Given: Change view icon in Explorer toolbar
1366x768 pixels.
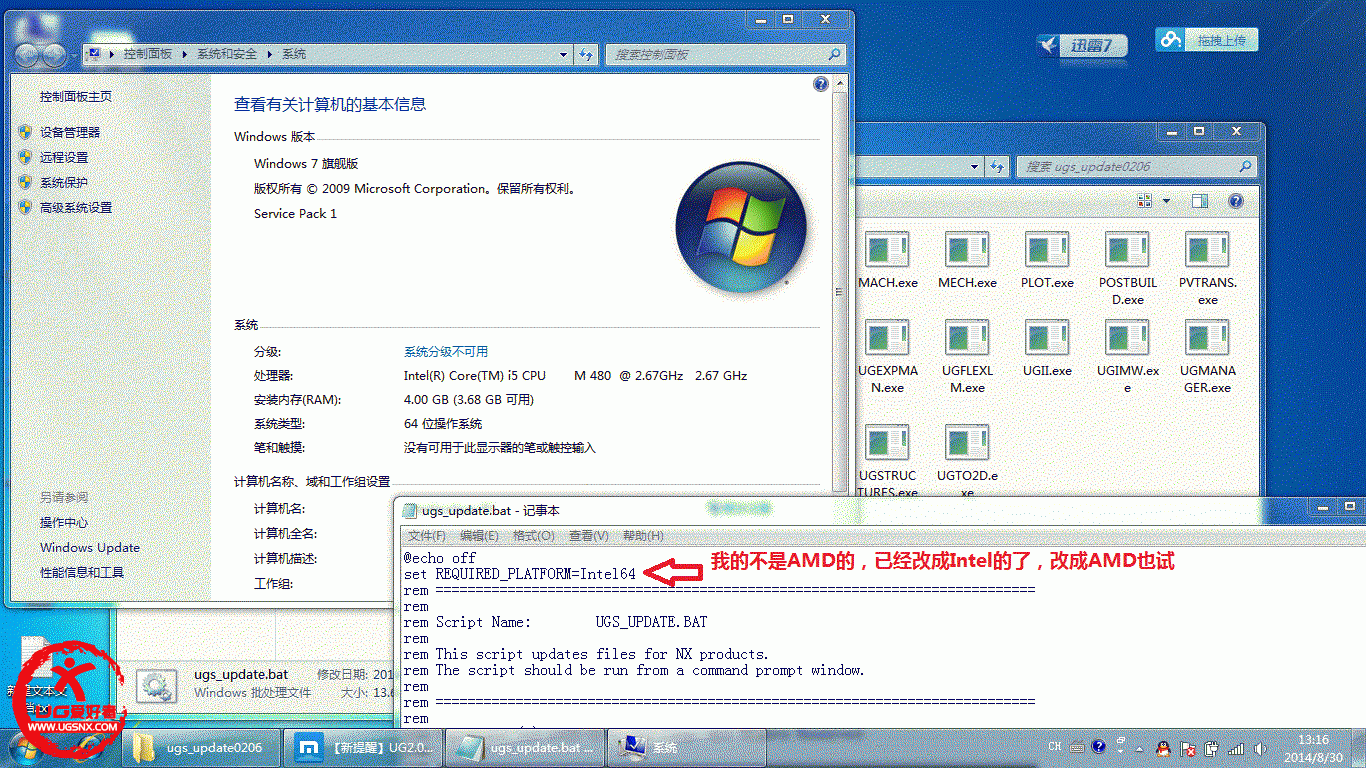Looking at the screenshot, I should [1147, 201].
